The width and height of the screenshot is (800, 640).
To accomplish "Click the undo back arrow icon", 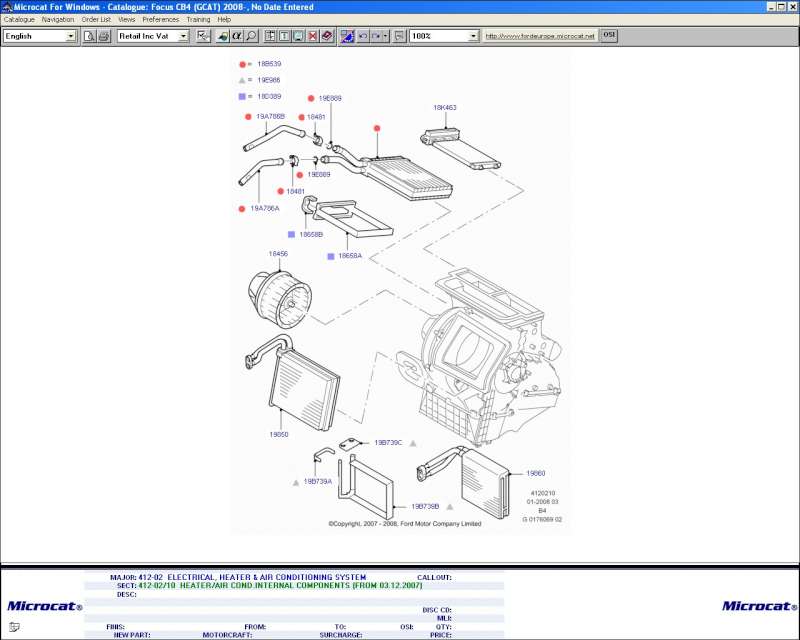I will click(x=362, y=36).
